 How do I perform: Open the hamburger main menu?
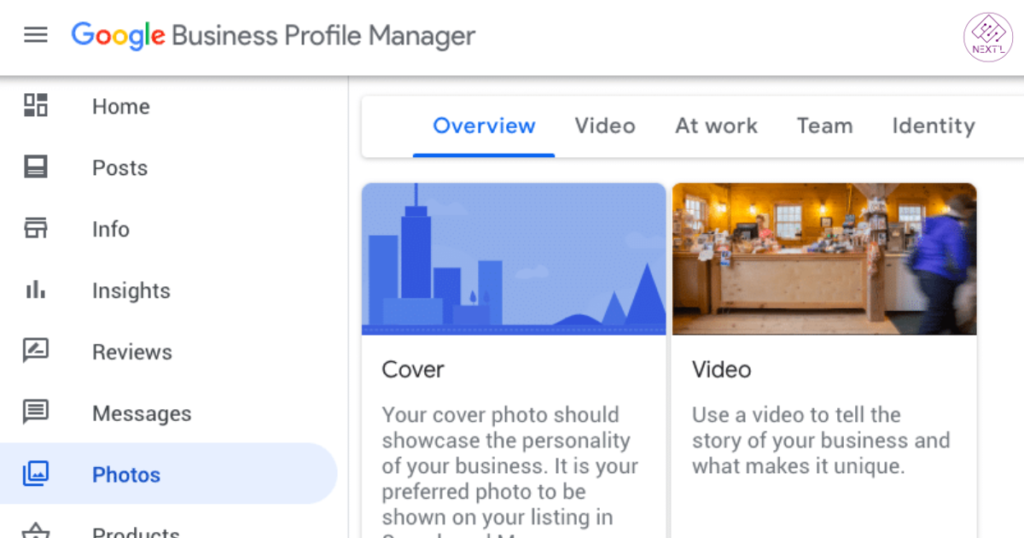pyautogui.click(x=36, y=35)
